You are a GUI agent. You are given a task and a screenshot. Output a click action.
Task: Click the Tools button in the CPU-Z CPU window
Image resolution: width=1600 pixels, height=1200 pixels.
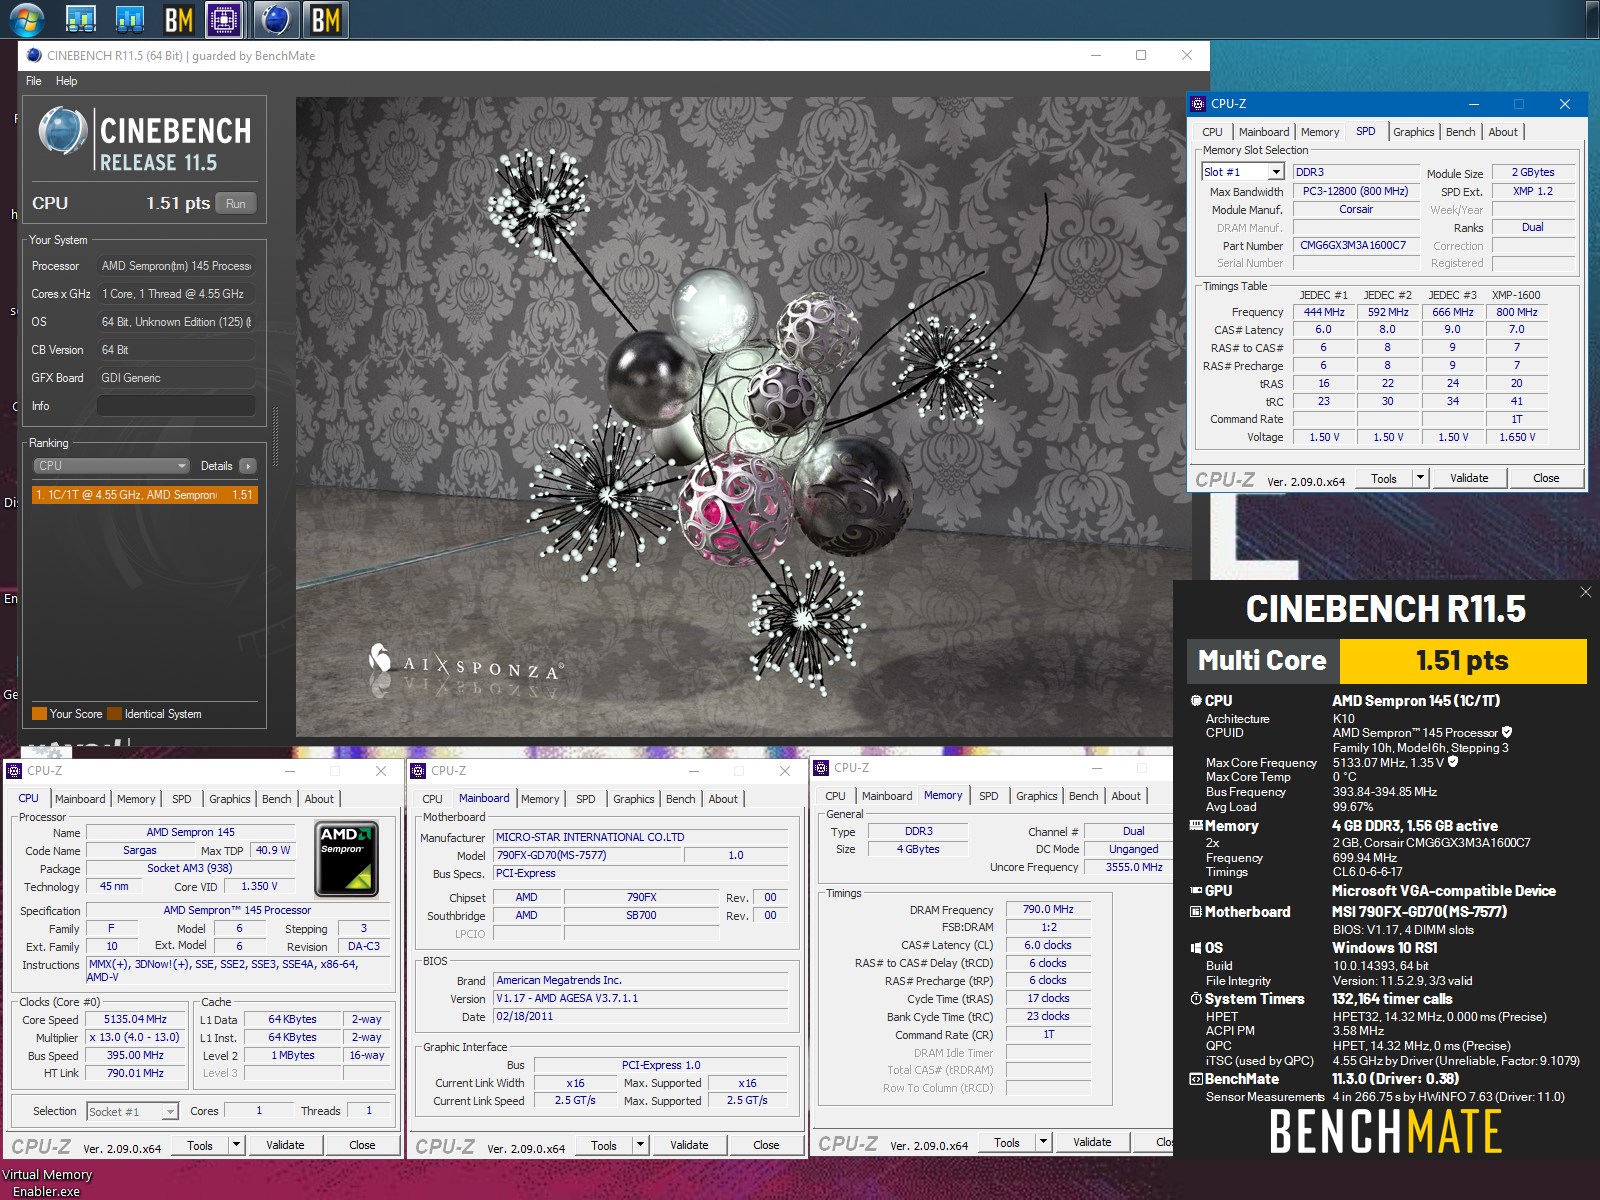click(200, 1145)
